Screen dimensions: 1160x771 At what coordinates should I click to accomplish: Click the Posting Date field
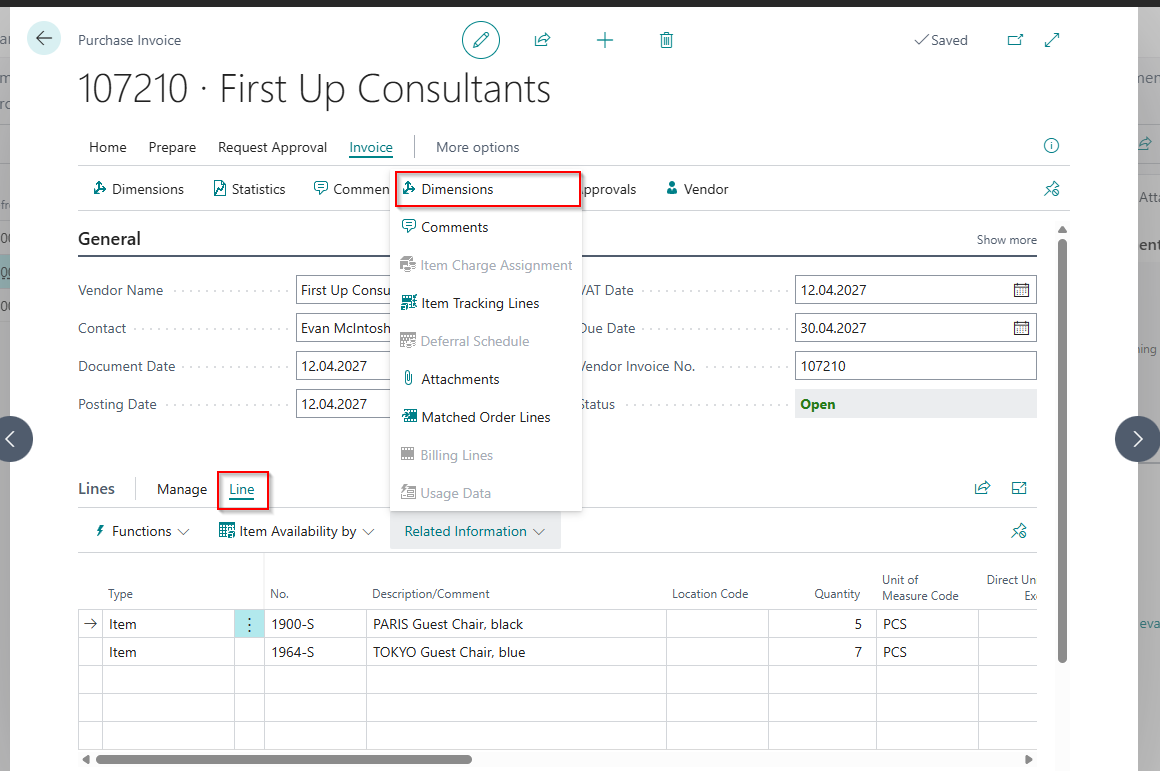coord(343,404)
